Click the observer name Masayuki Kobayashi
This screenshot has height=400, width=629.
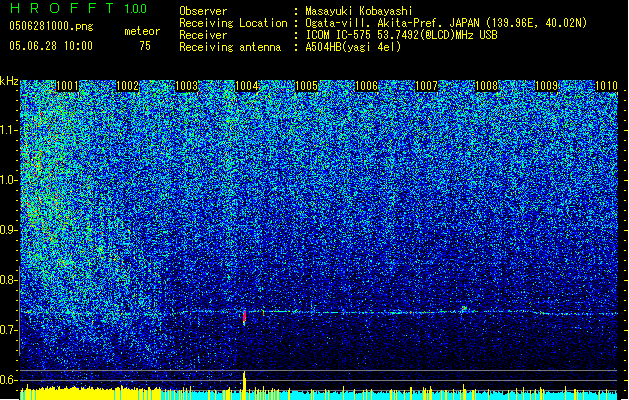click(359, 11)
